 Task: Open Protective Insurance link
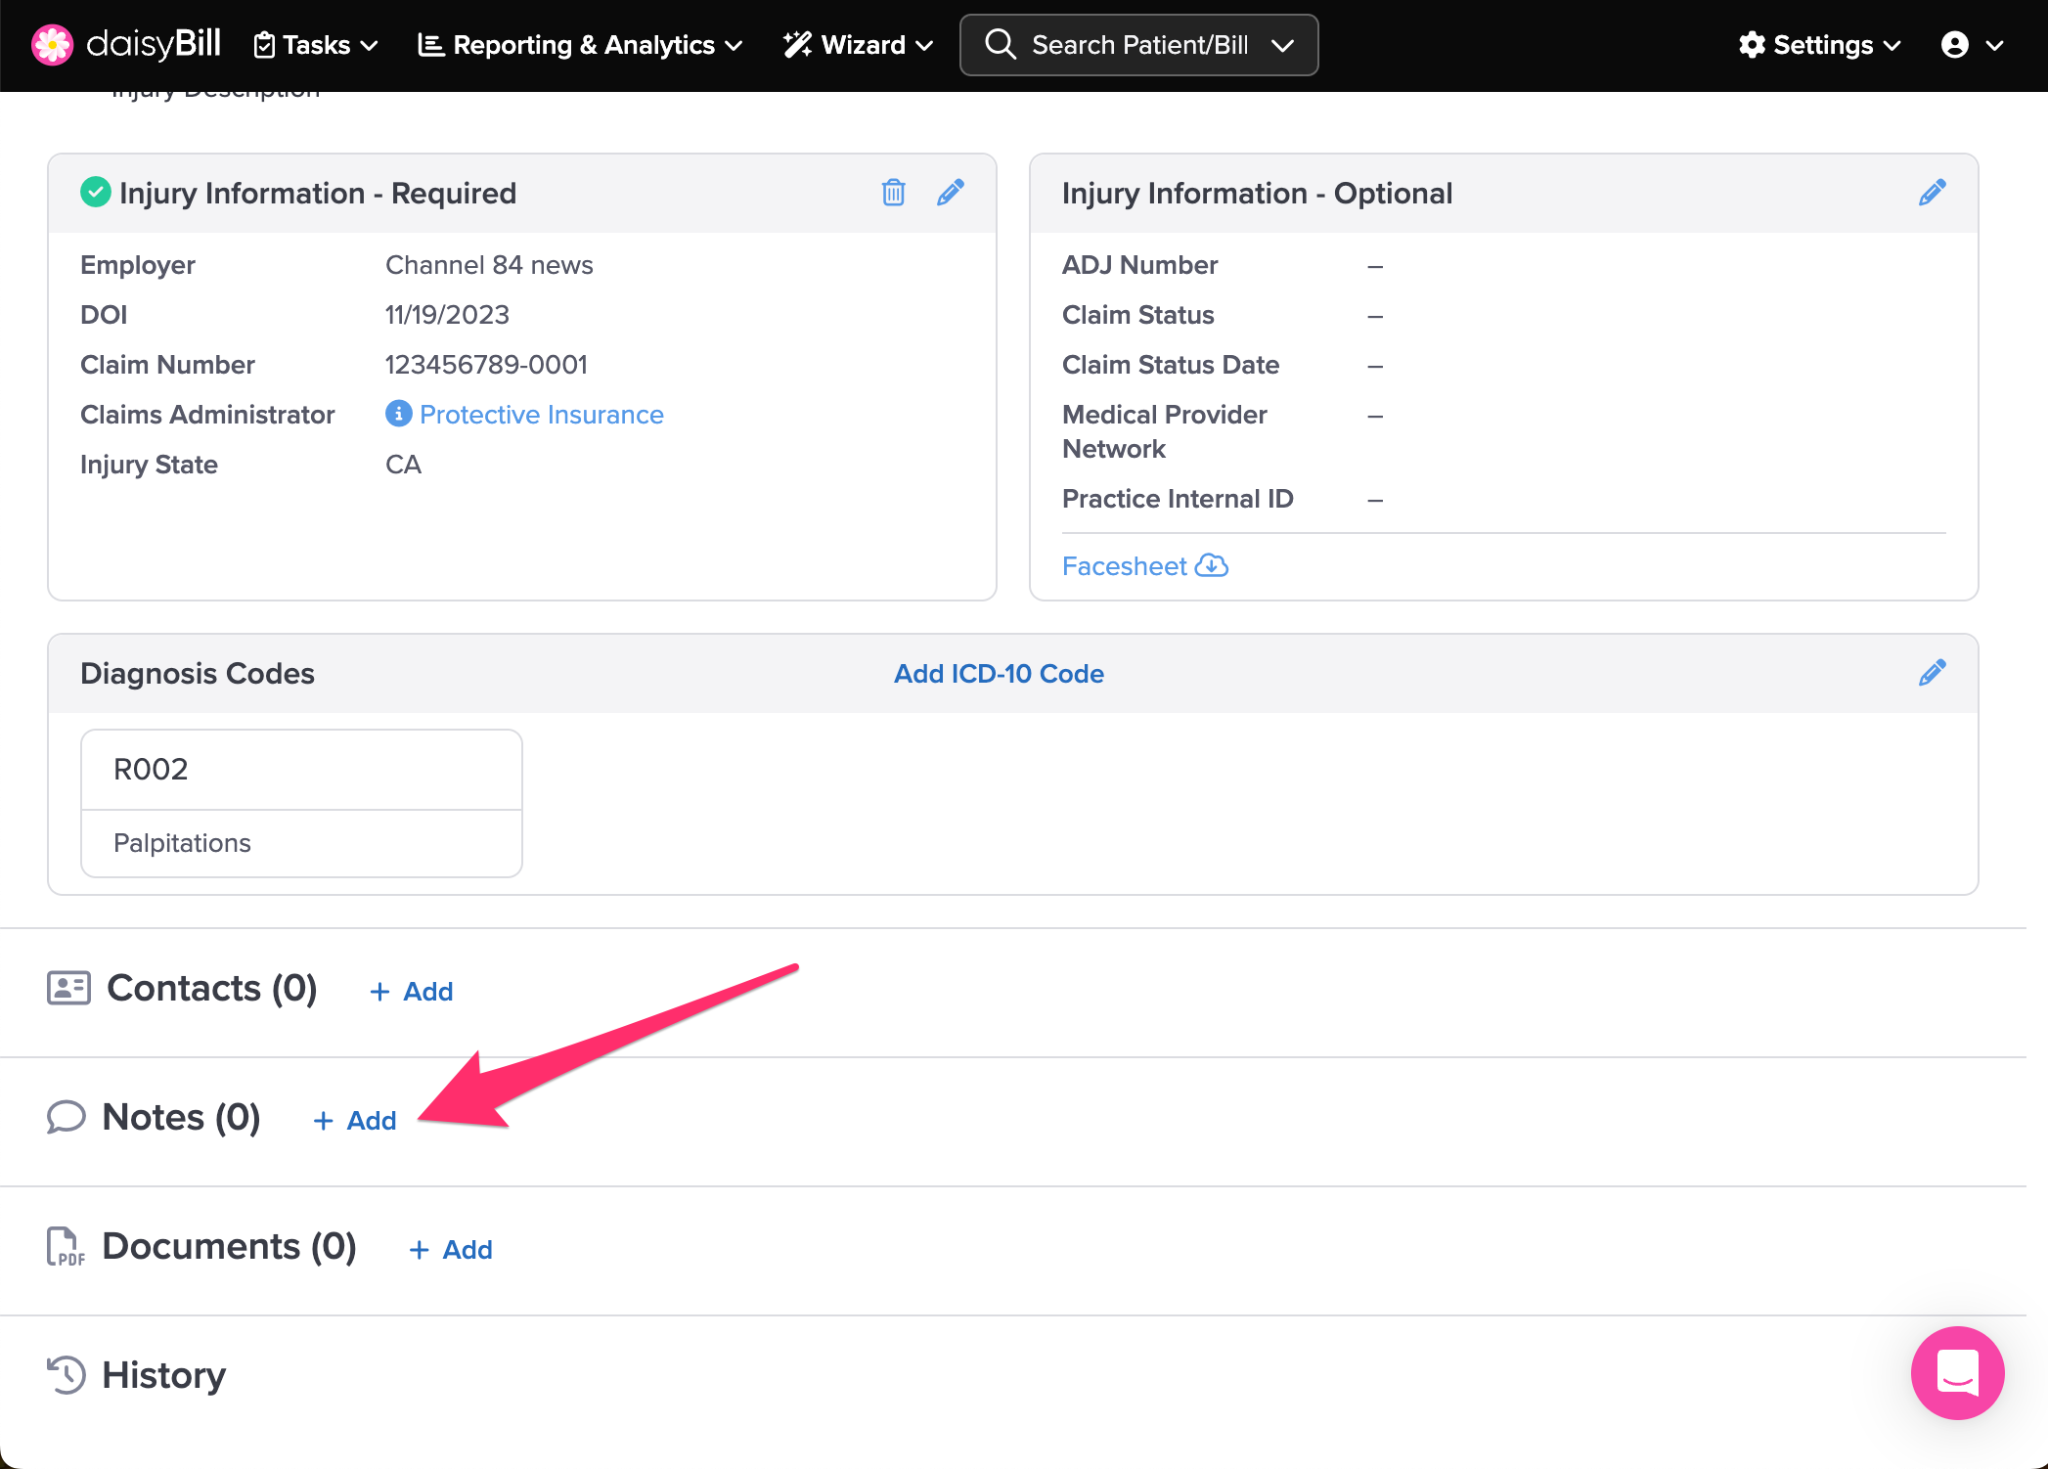pyautogui.click(x=541, y=414)
